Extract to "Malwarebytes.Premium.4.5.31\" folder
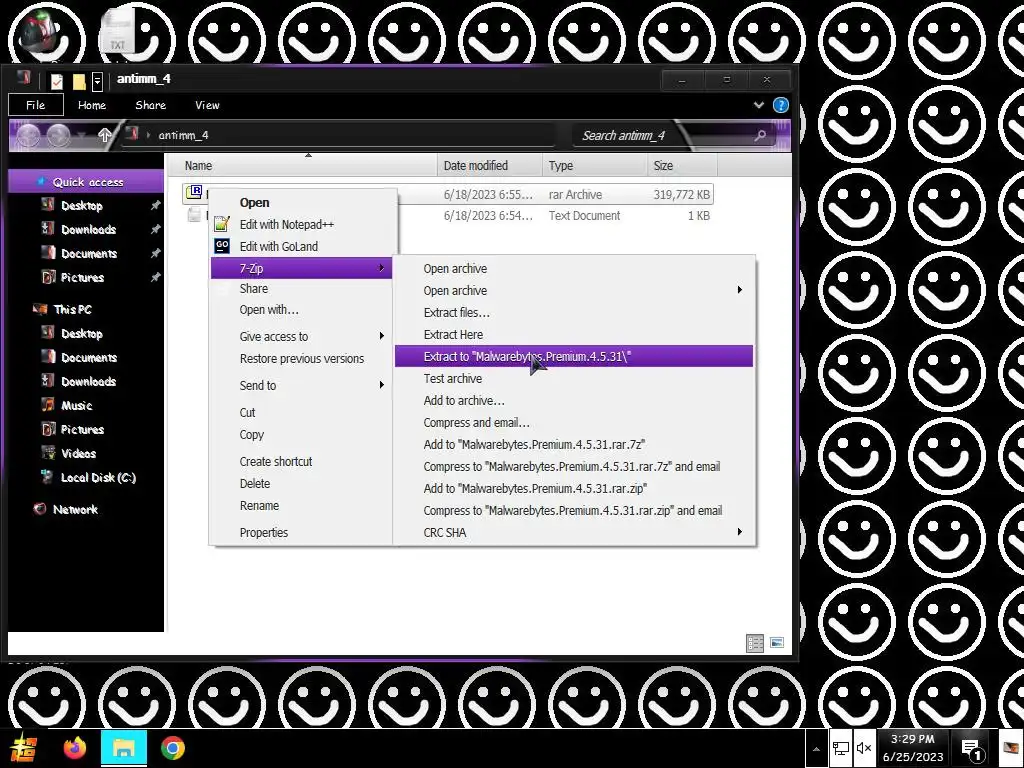Image resolution: width=1024 pixels, height=768 pixels. tap(574, 356)
